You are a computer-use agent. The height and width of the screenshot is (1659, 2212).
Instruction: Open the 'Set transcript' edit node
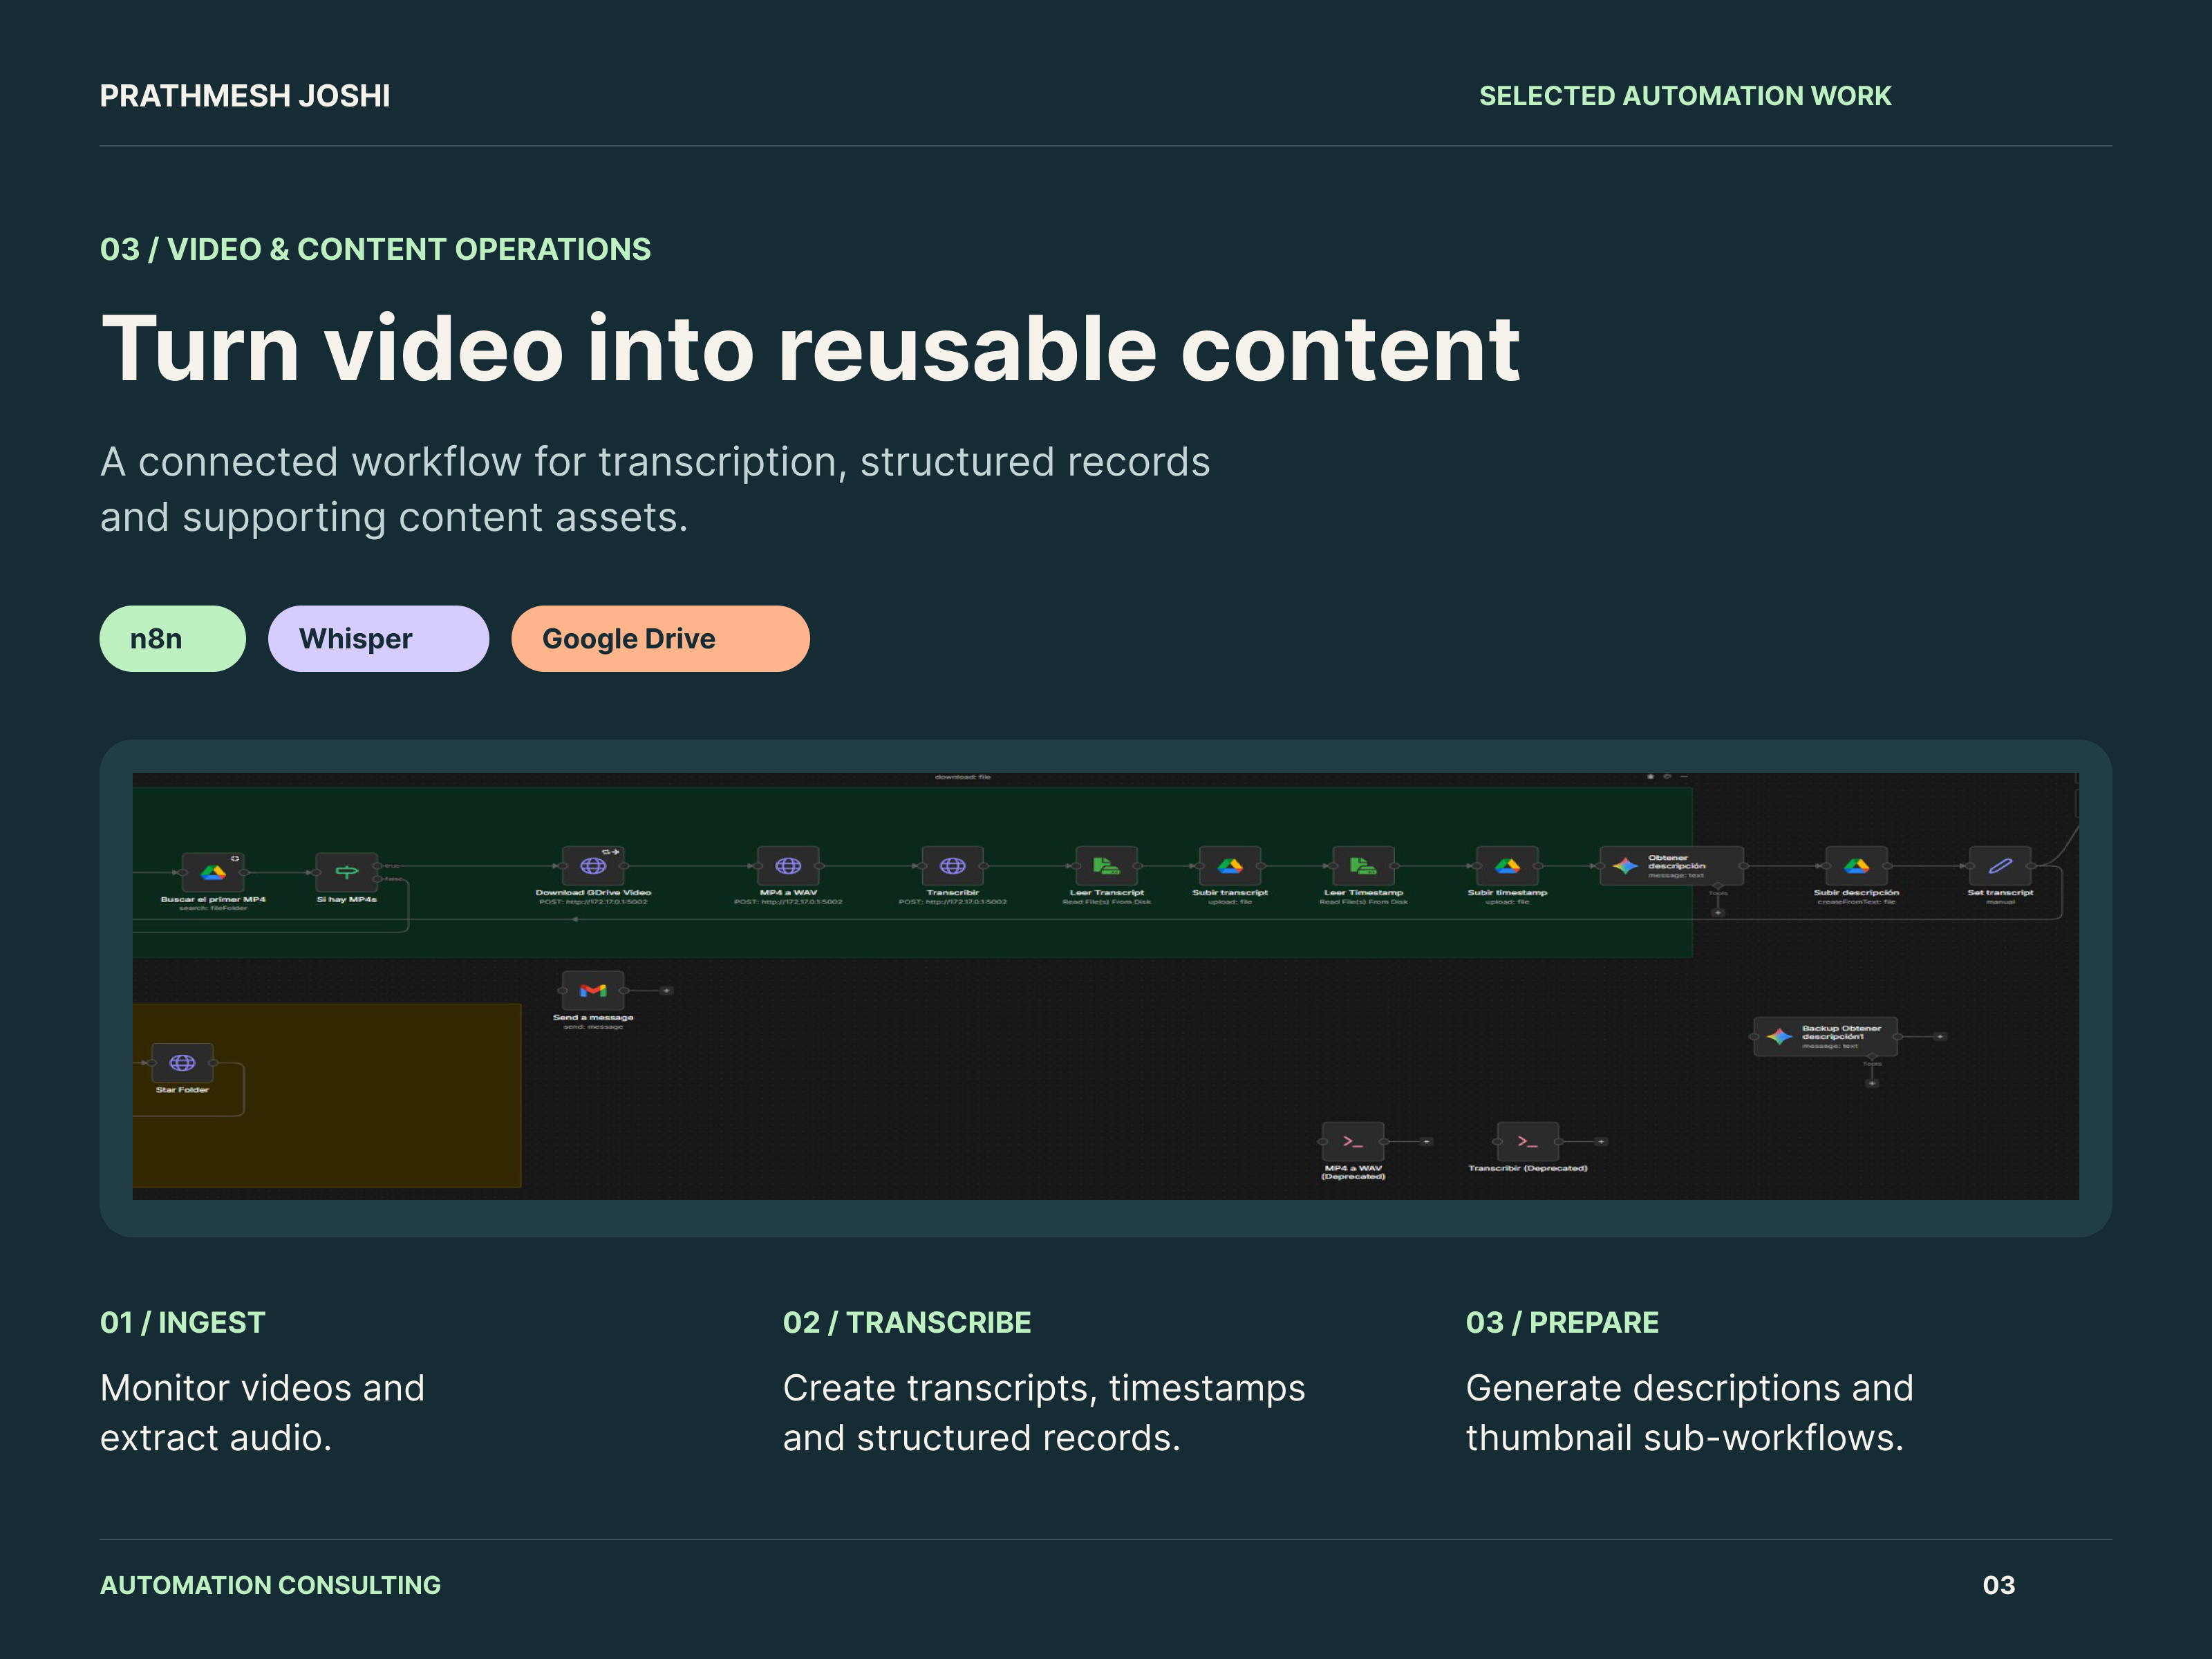point(2000,866)
